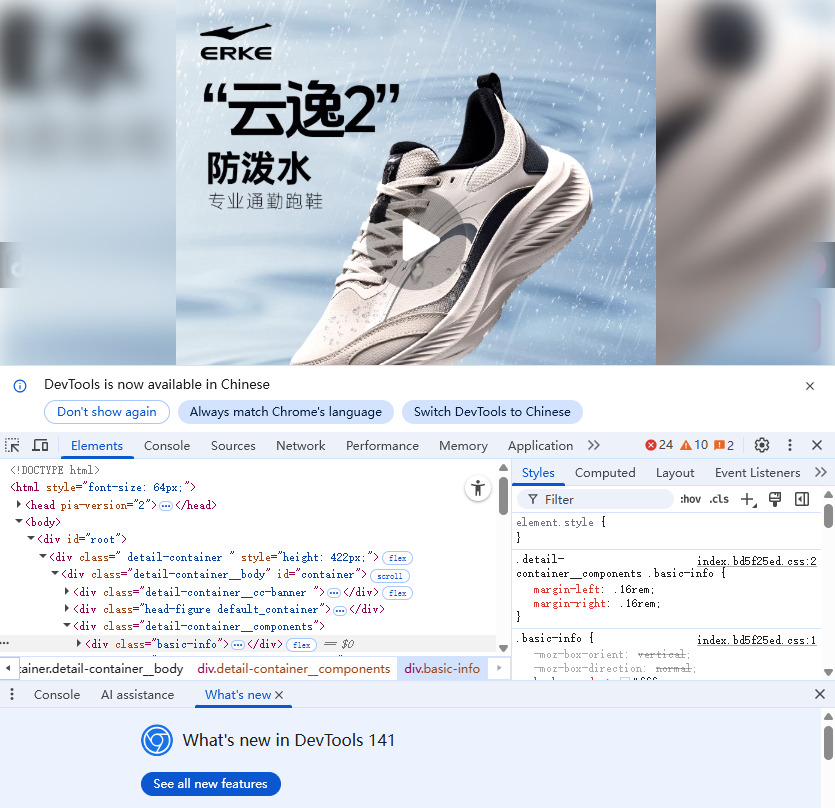Switch to drawer Console tab
The height and width of the screenshot is (808, 835).
(x=57, y=695)
